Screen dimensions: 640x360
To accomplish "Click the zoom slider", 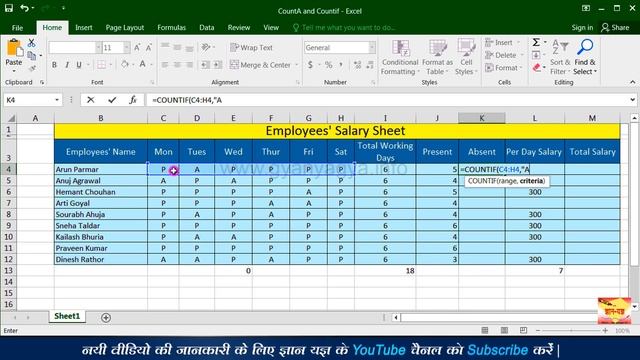I will tap(571, 330).
